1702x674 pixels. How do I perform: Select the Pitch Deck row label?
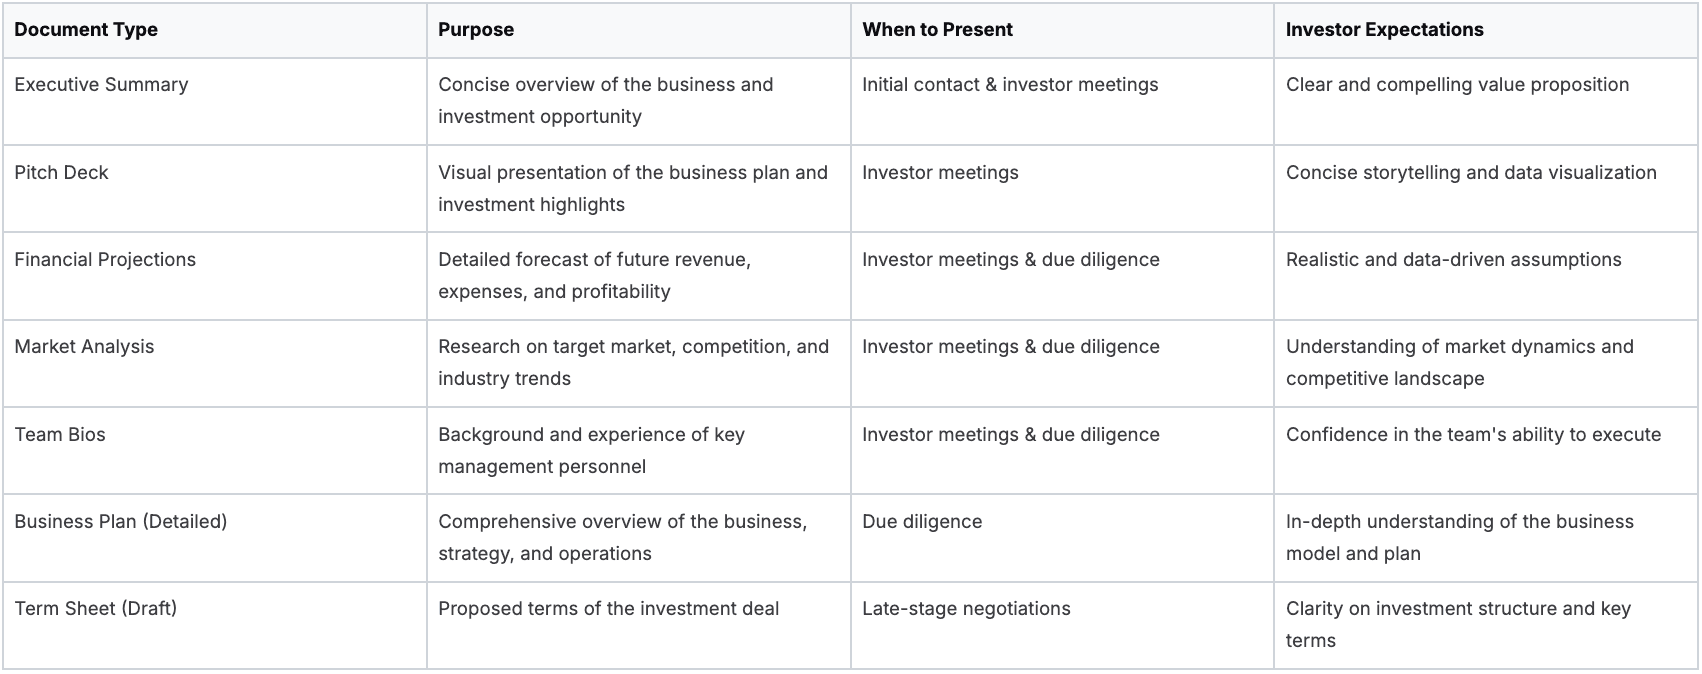coord(61,172)
